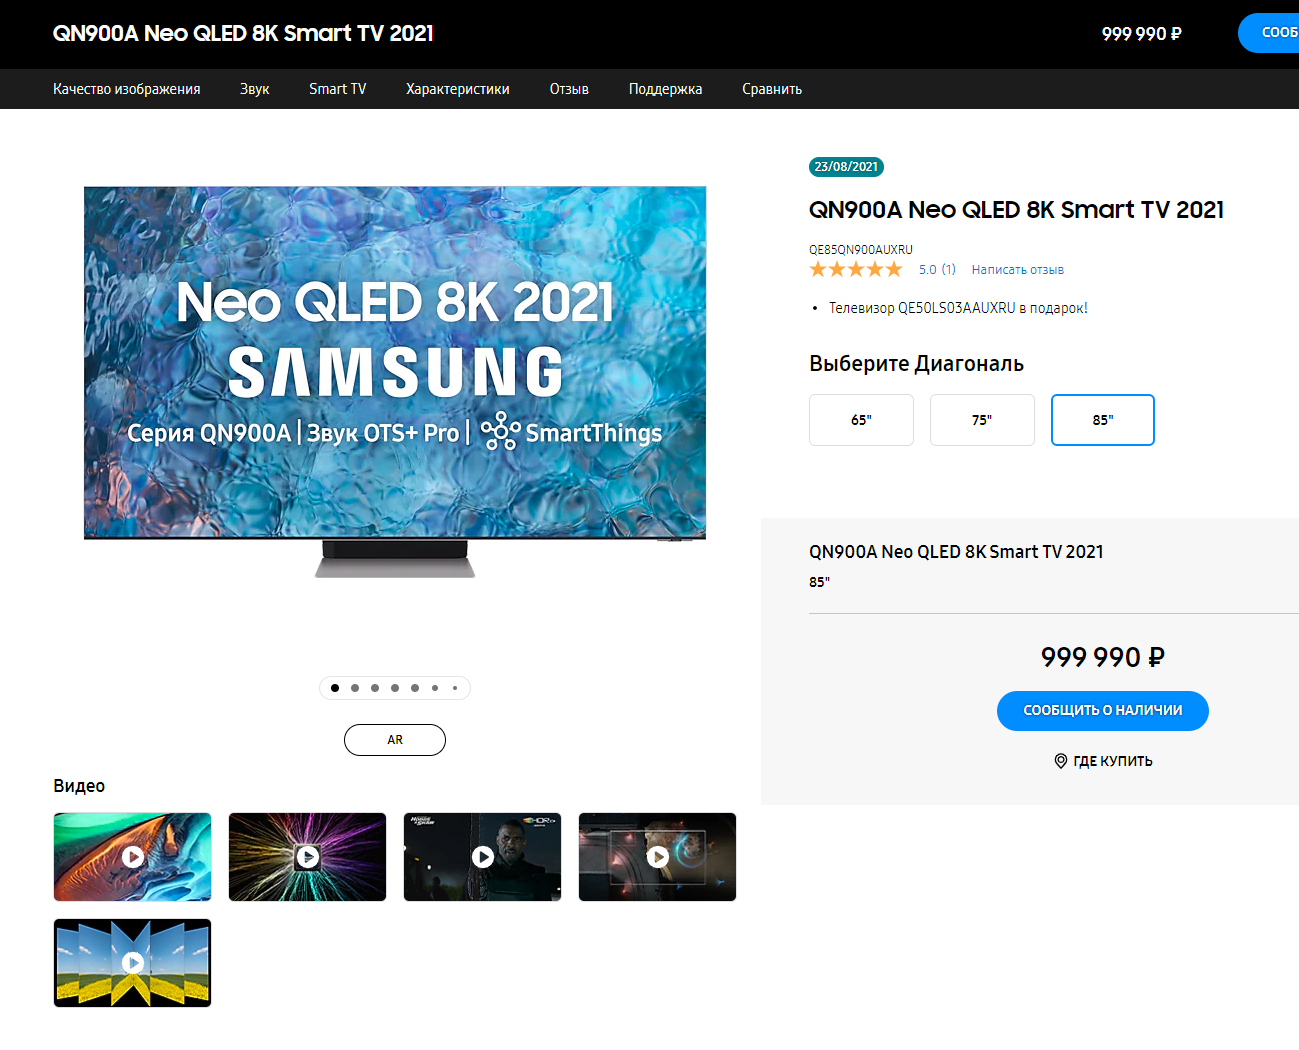Click the model code QE85QN900AUXRU
The image size is (1299, 1050).
(x=861, y=249)
